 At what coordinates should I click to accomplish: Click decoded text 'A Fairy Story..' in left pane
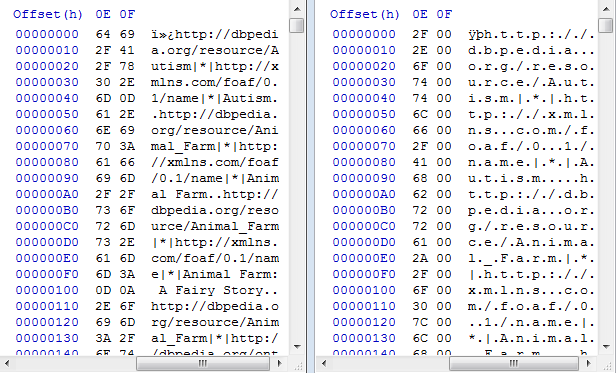point(218,290)
